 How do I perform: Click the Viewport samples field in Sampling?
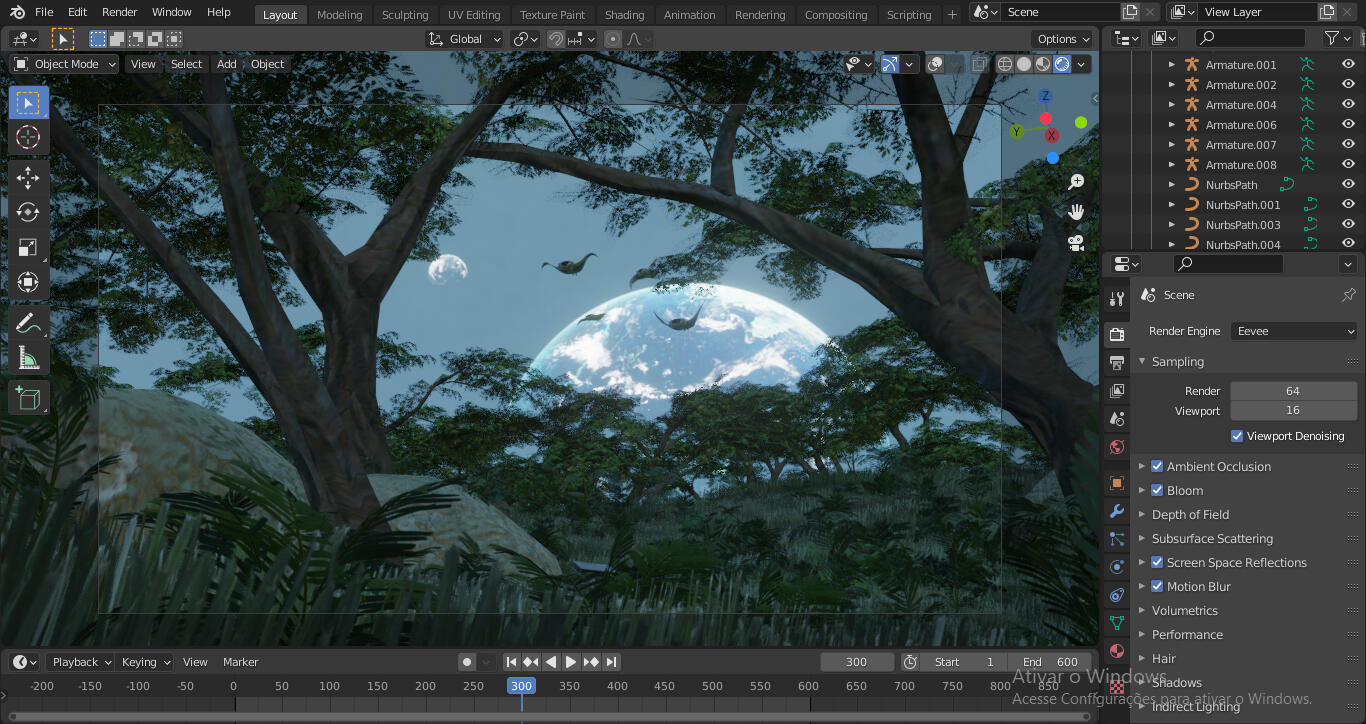coord(1293,410)
